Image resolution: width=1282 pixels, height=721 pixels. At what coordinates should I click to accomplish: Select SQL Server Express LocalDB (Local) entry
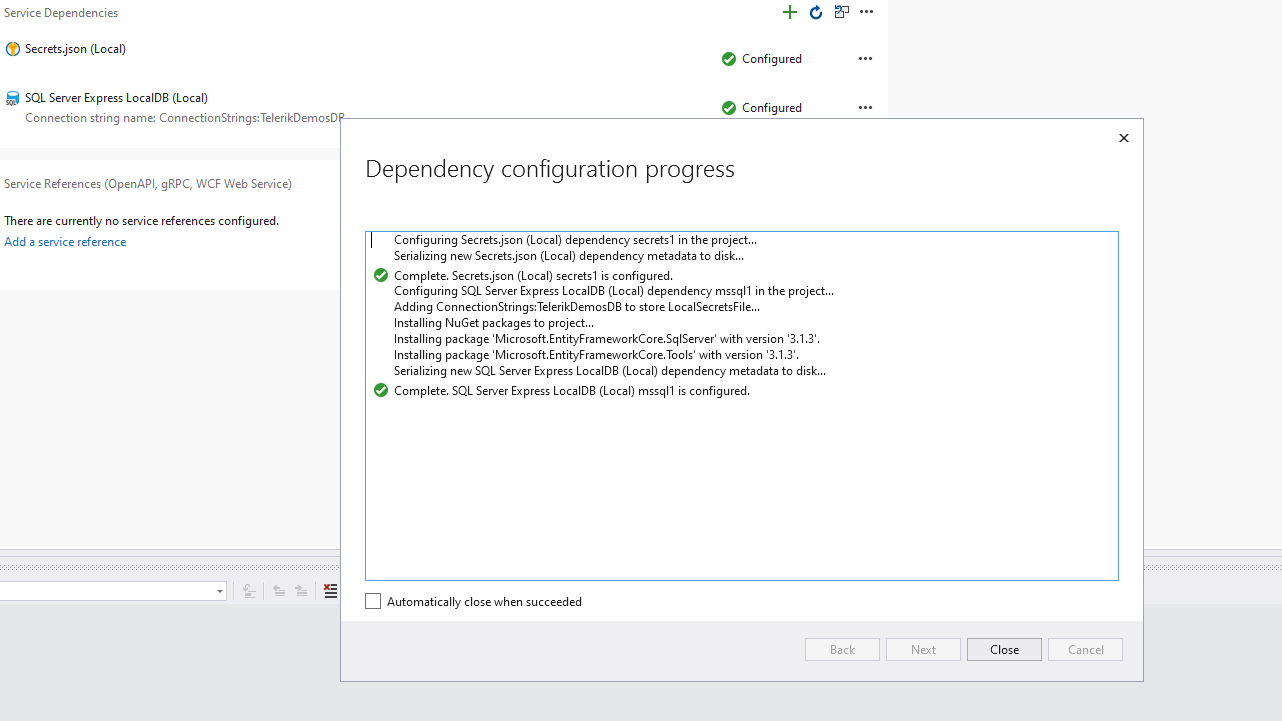click(x=116, y=98)
